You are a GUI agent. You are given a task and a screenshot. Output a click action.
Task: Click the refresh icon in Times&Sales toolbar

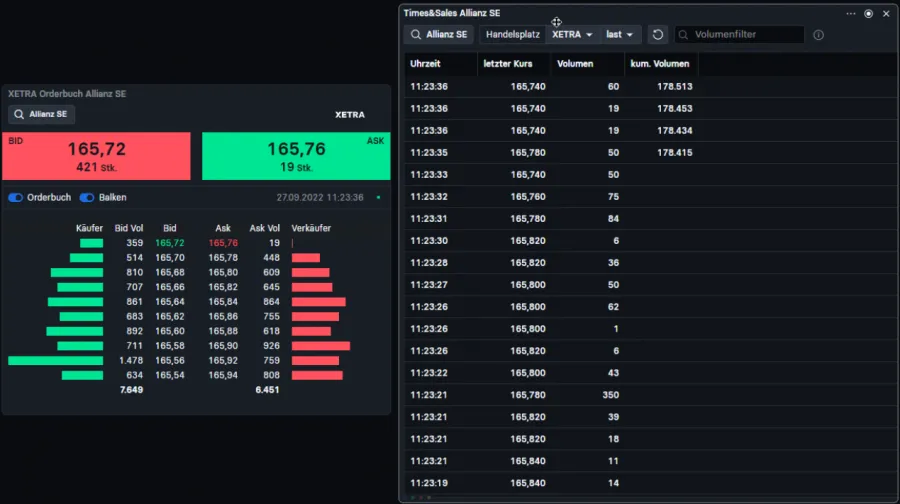point(658,35)
